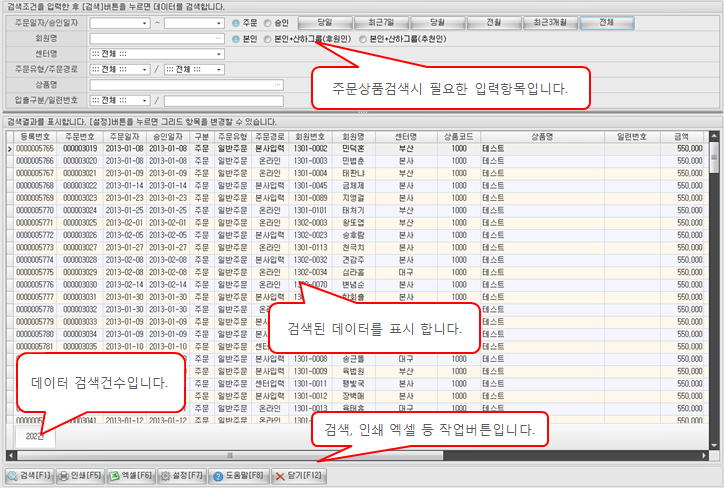
Task: Click 주문번호 cell 00003025
Action: 80,223
